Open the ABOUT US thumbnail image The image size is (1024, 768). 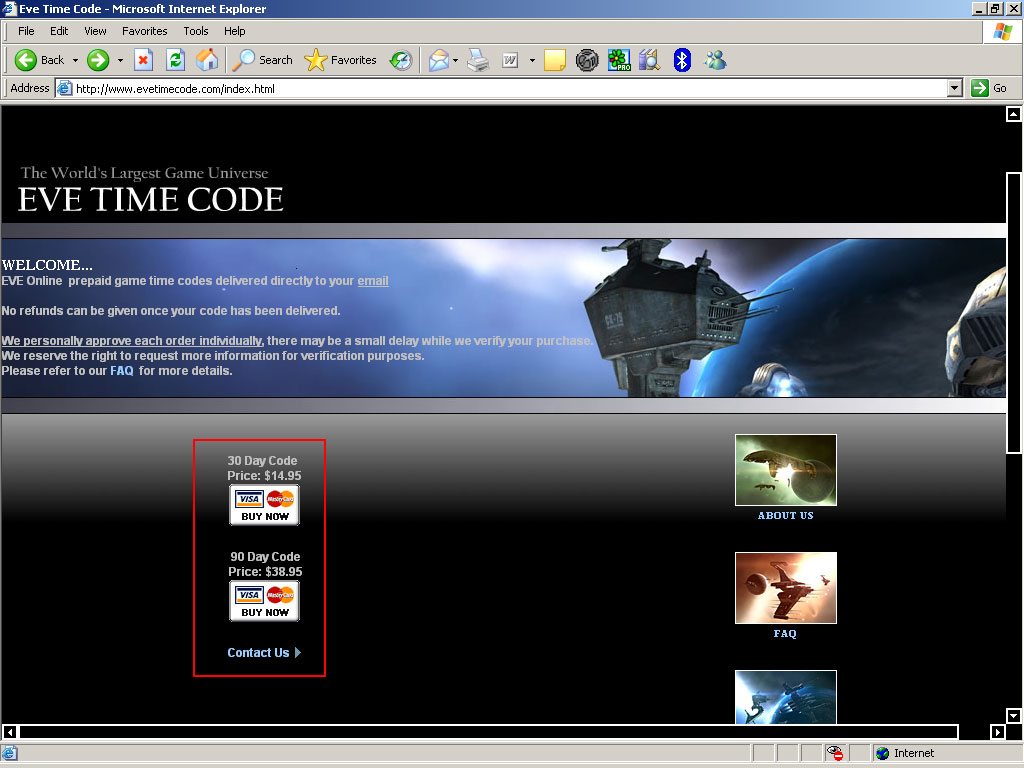coord(786,470)
